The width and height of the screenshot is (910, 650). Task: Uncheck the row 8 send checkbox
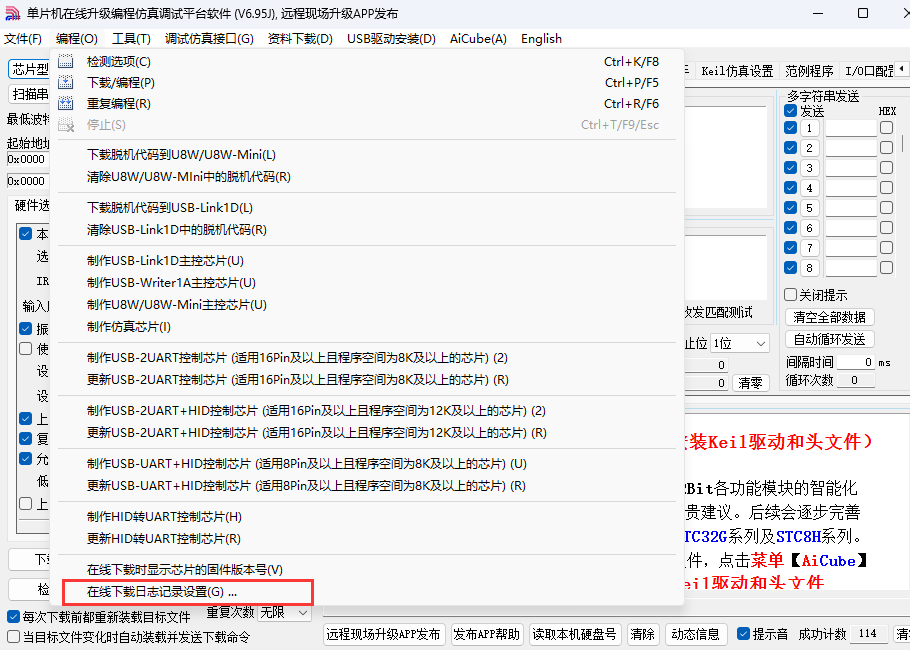pyautogui.click(x=790, y=268)
